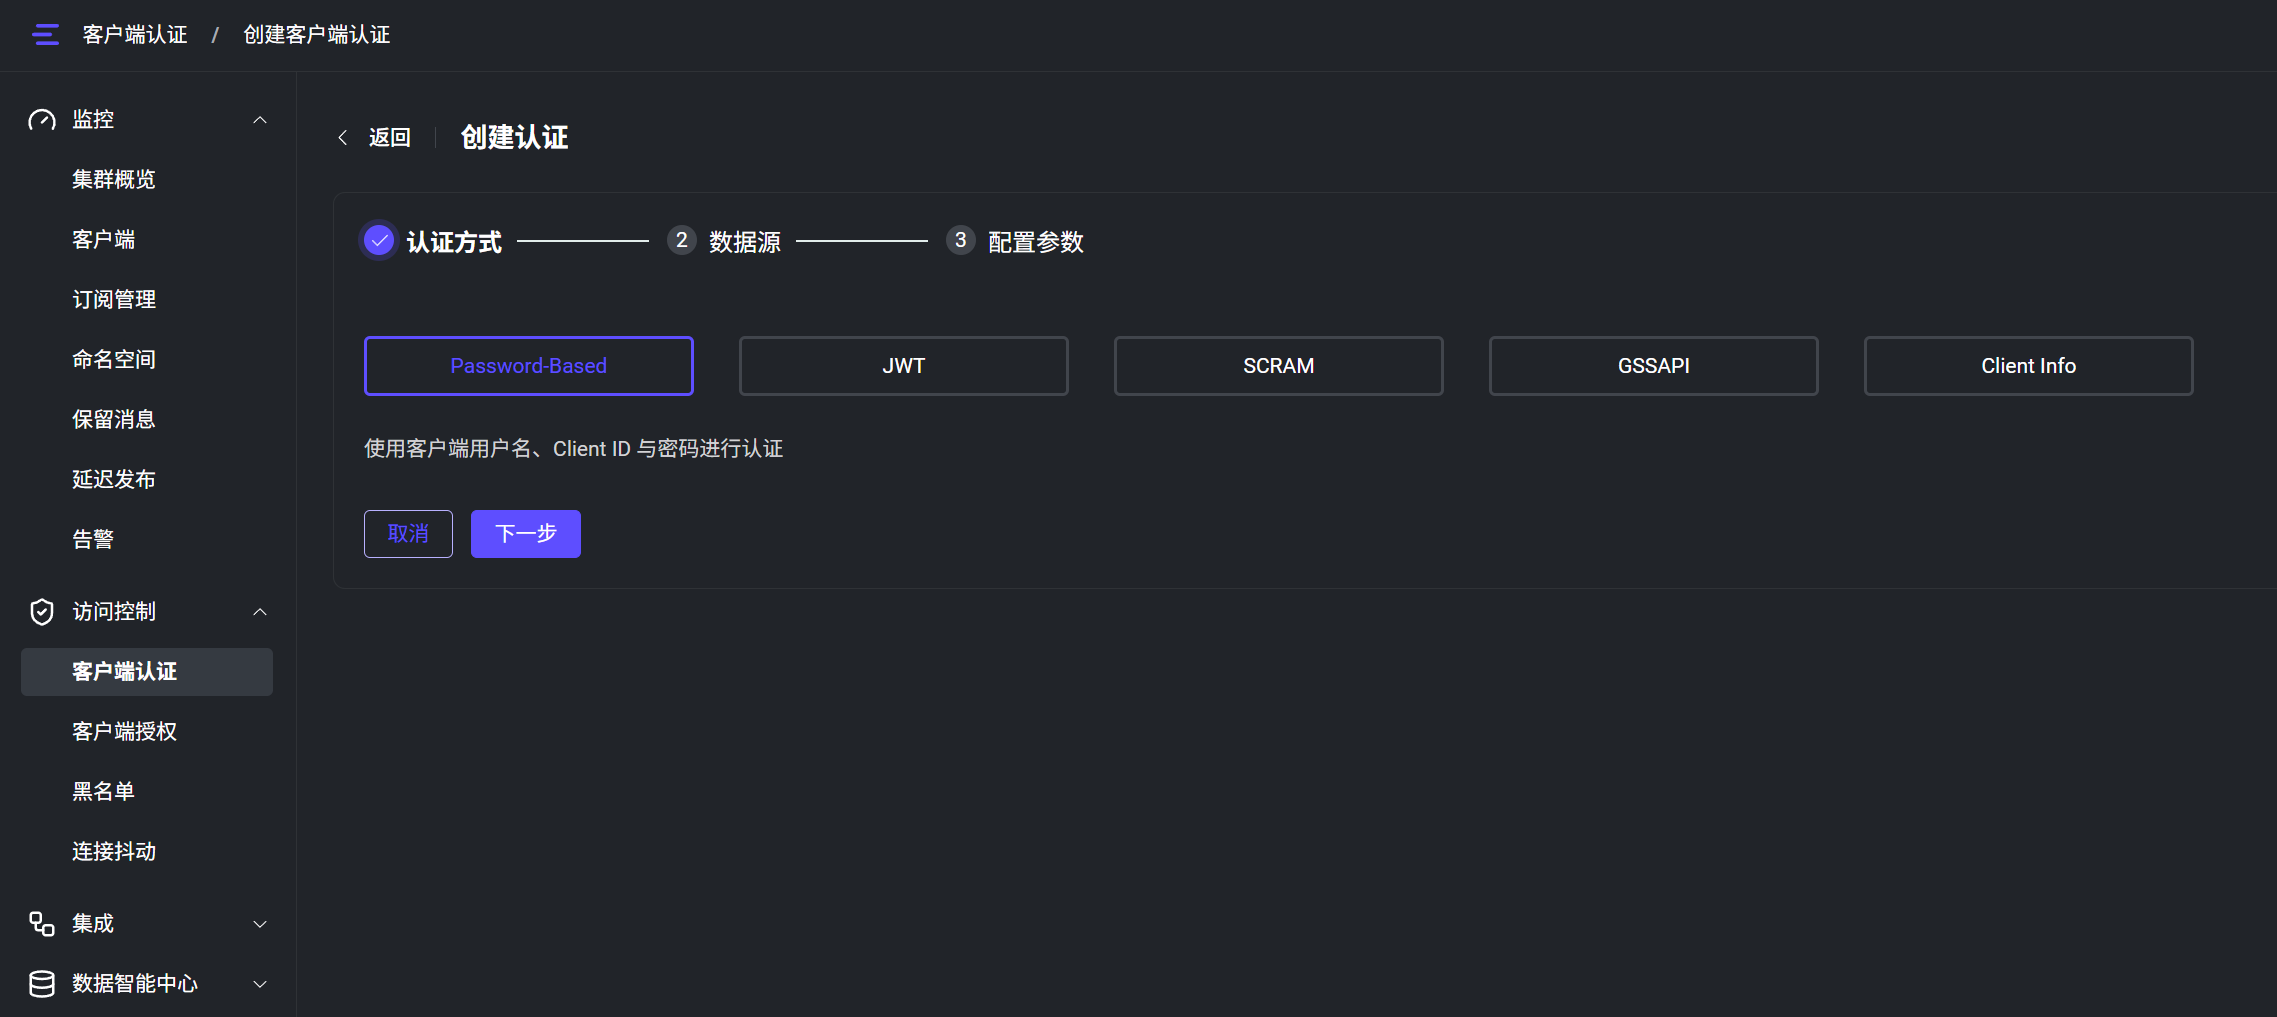The height and width of the screenshot is (1017, 2277).
Task: Select Client Info authentication method
Action: (2029, 366)
